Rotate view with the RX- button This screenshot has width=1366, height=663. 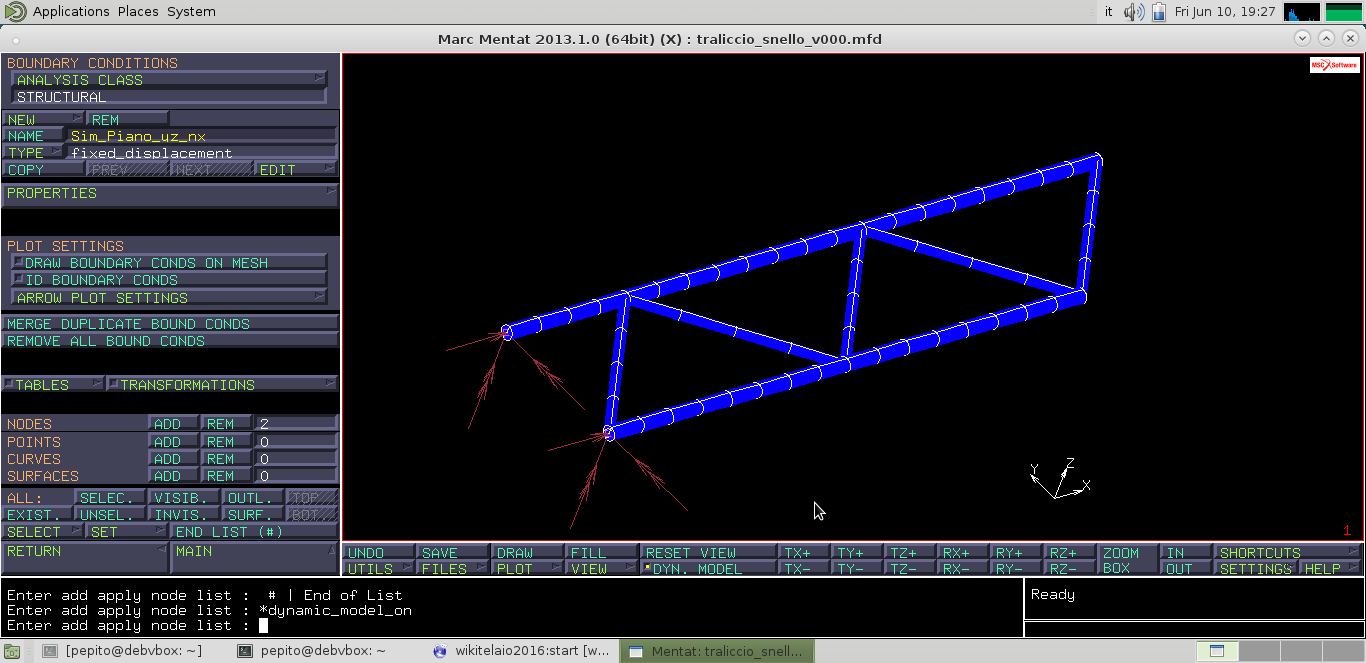[964, 569]
